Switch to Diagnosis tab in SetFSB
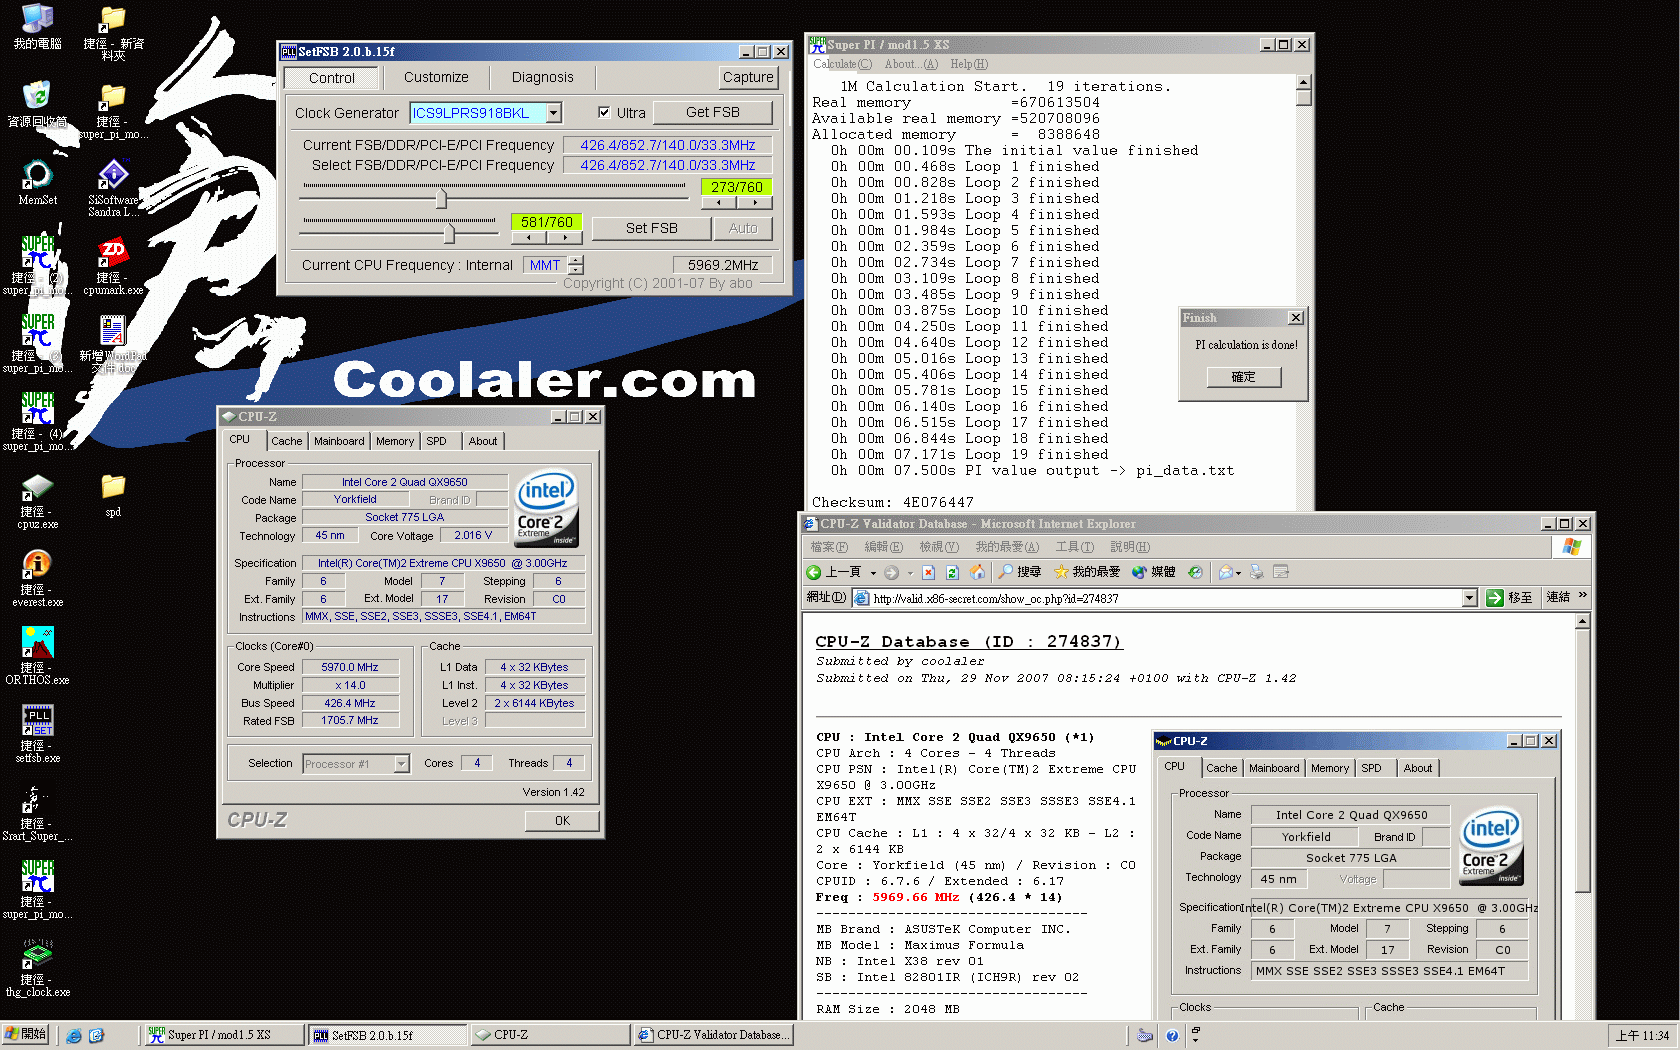Viewport: 1680px width, 1050px height. (542, 77)
